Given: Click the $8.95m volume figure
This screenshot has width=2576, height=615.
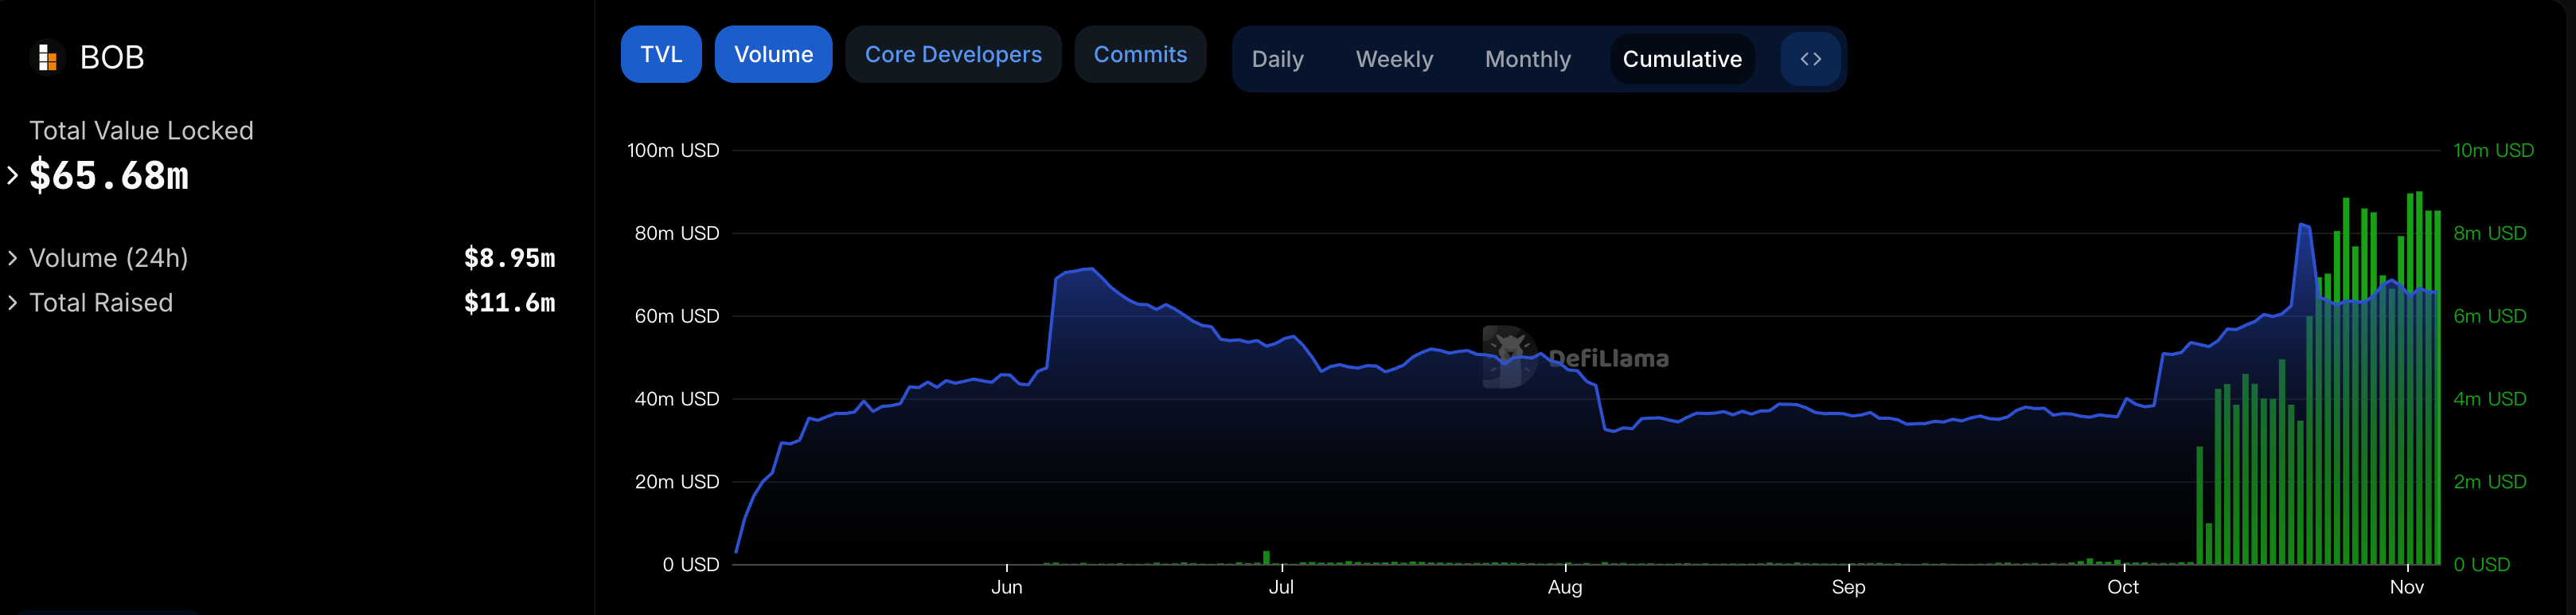Looking at the screenshot, I should point(509,258).
